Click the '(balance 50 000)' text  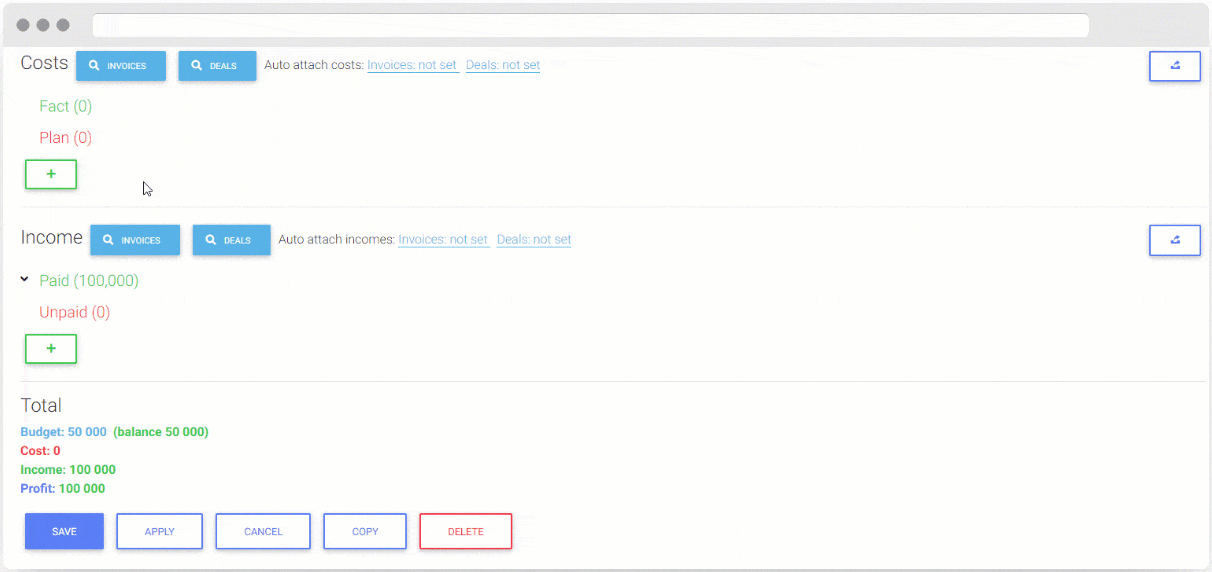[x=161, y=432]
